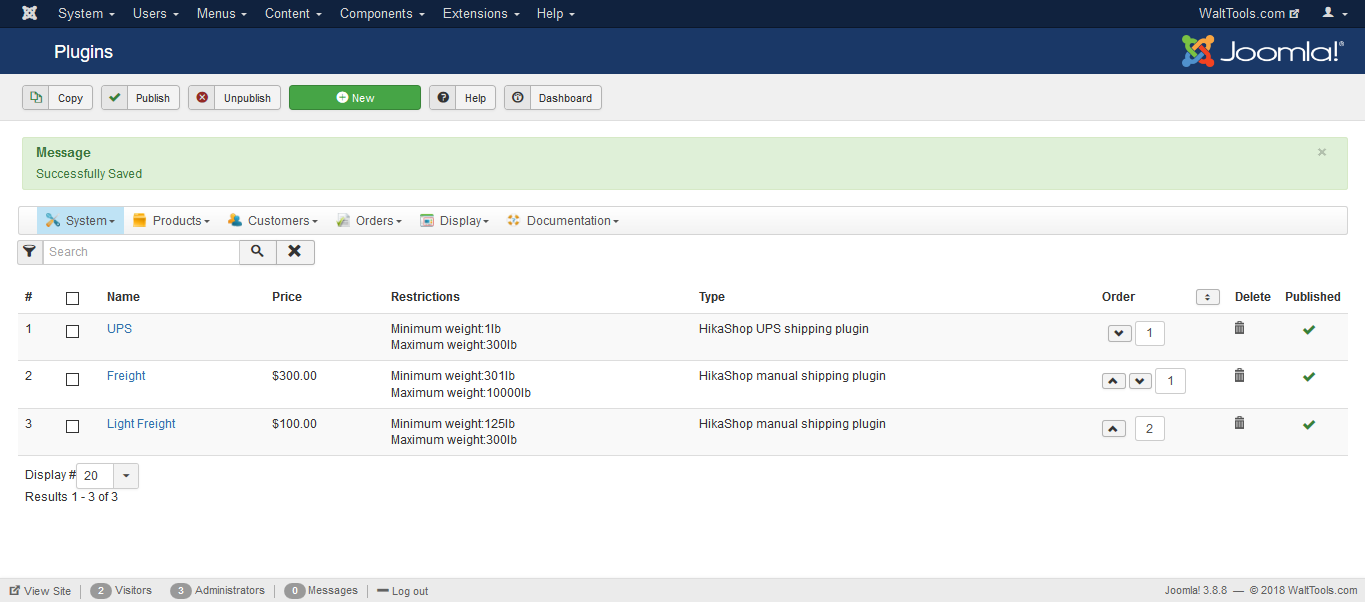Viewport: 1365px width, 602px height.
Task: Open the Documentation dropdown
Action: click(x=563, y=221)
